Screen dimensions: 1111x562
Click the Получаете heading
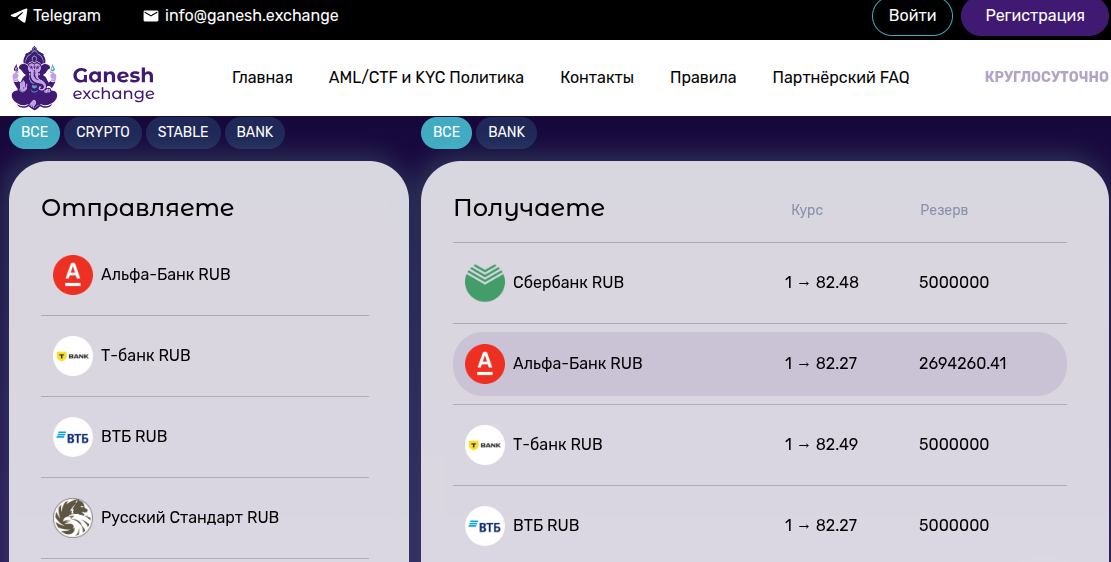point(529,208)
